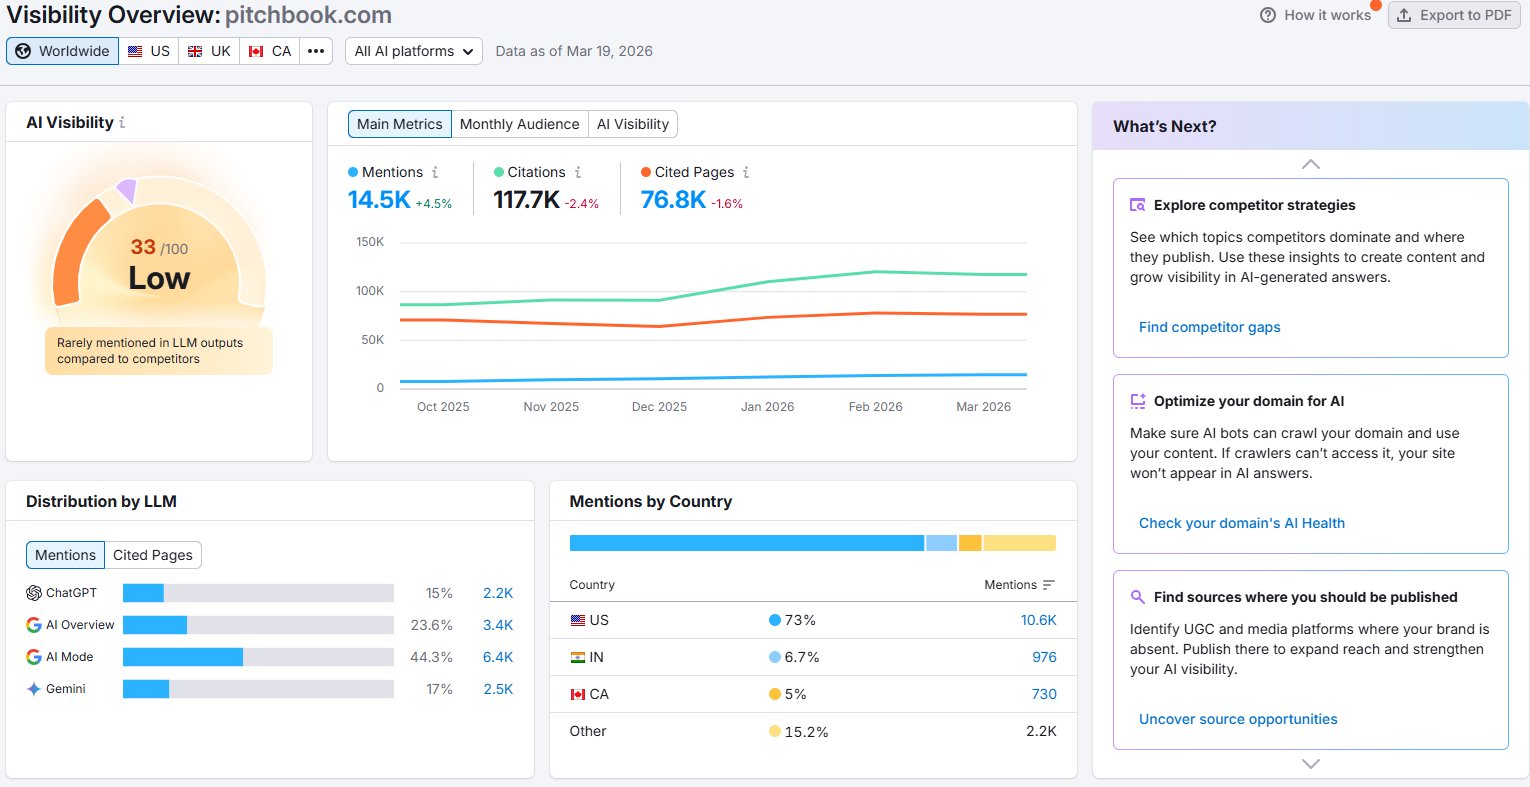Viewport: 1530px width, 787px height.
Task: Collapse What's Next with the up chevron
Action: [1311, 164]
